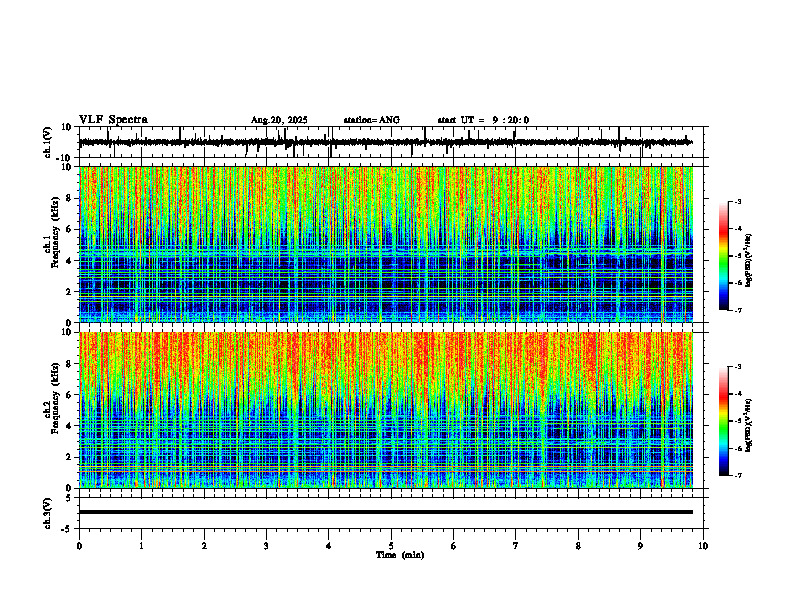Click the ch.1 spectrogram color scale bar

coord(724,256)
